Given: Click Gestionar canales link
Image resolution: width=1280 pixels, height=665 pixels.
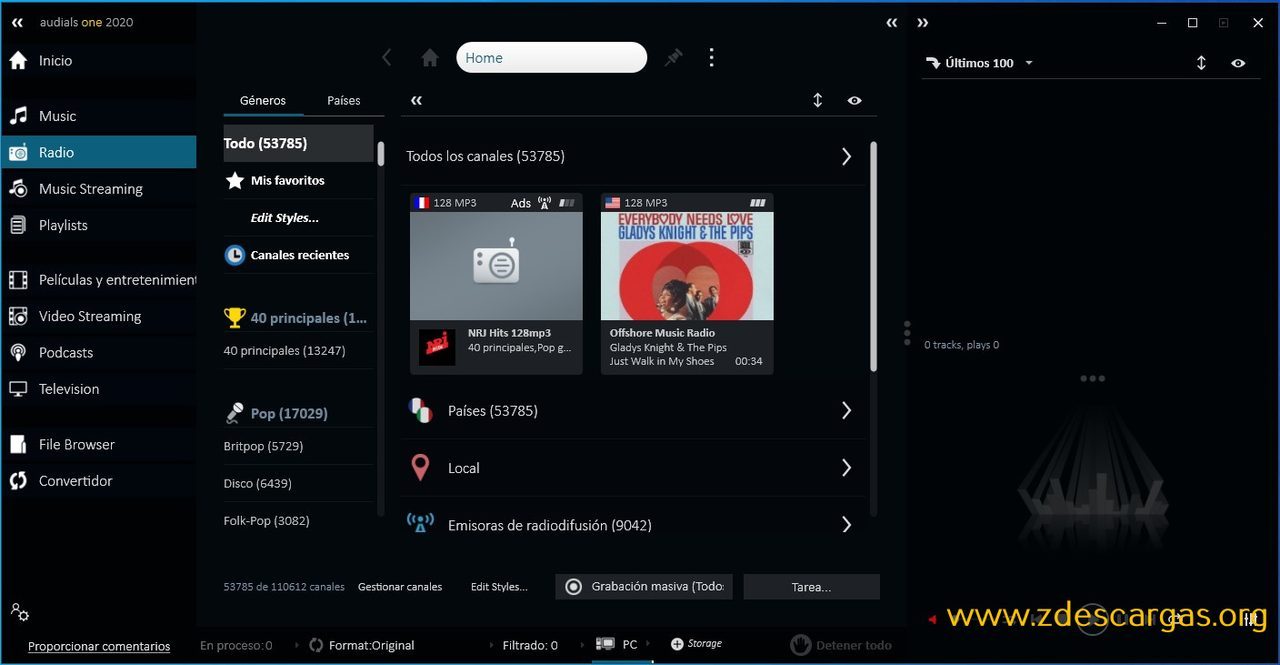Looking at the screenshot, I should (400, 587).
